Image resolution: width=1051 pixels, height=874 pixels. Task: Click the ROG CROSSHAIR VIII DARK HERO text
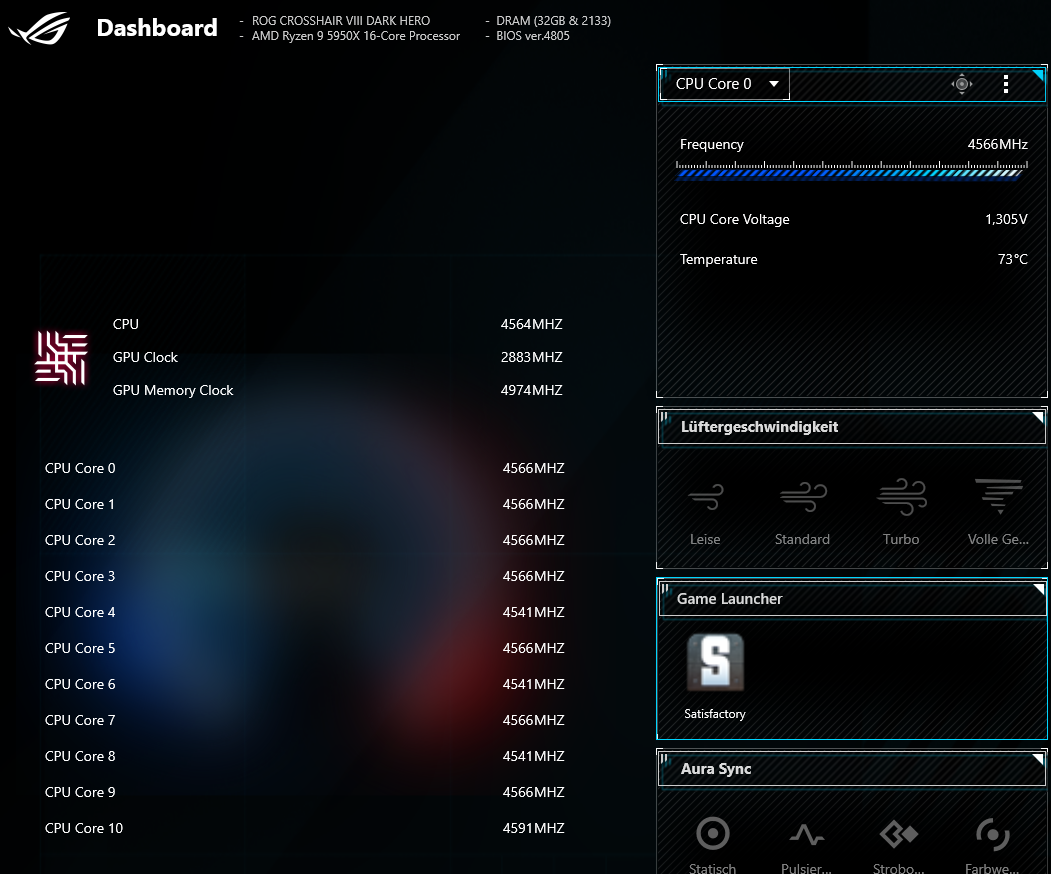point(341,21)
